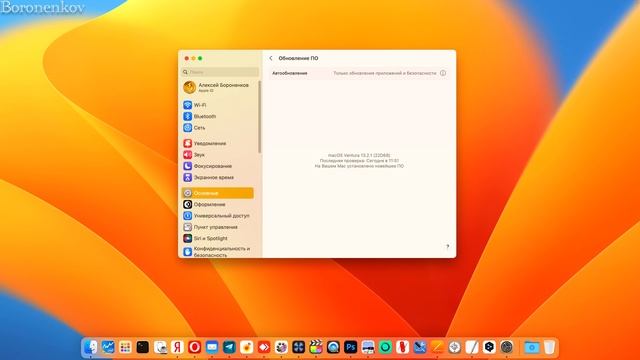Open QuickTime Player from the Dock
Viewport: 640px width, 360px height.
333,347
